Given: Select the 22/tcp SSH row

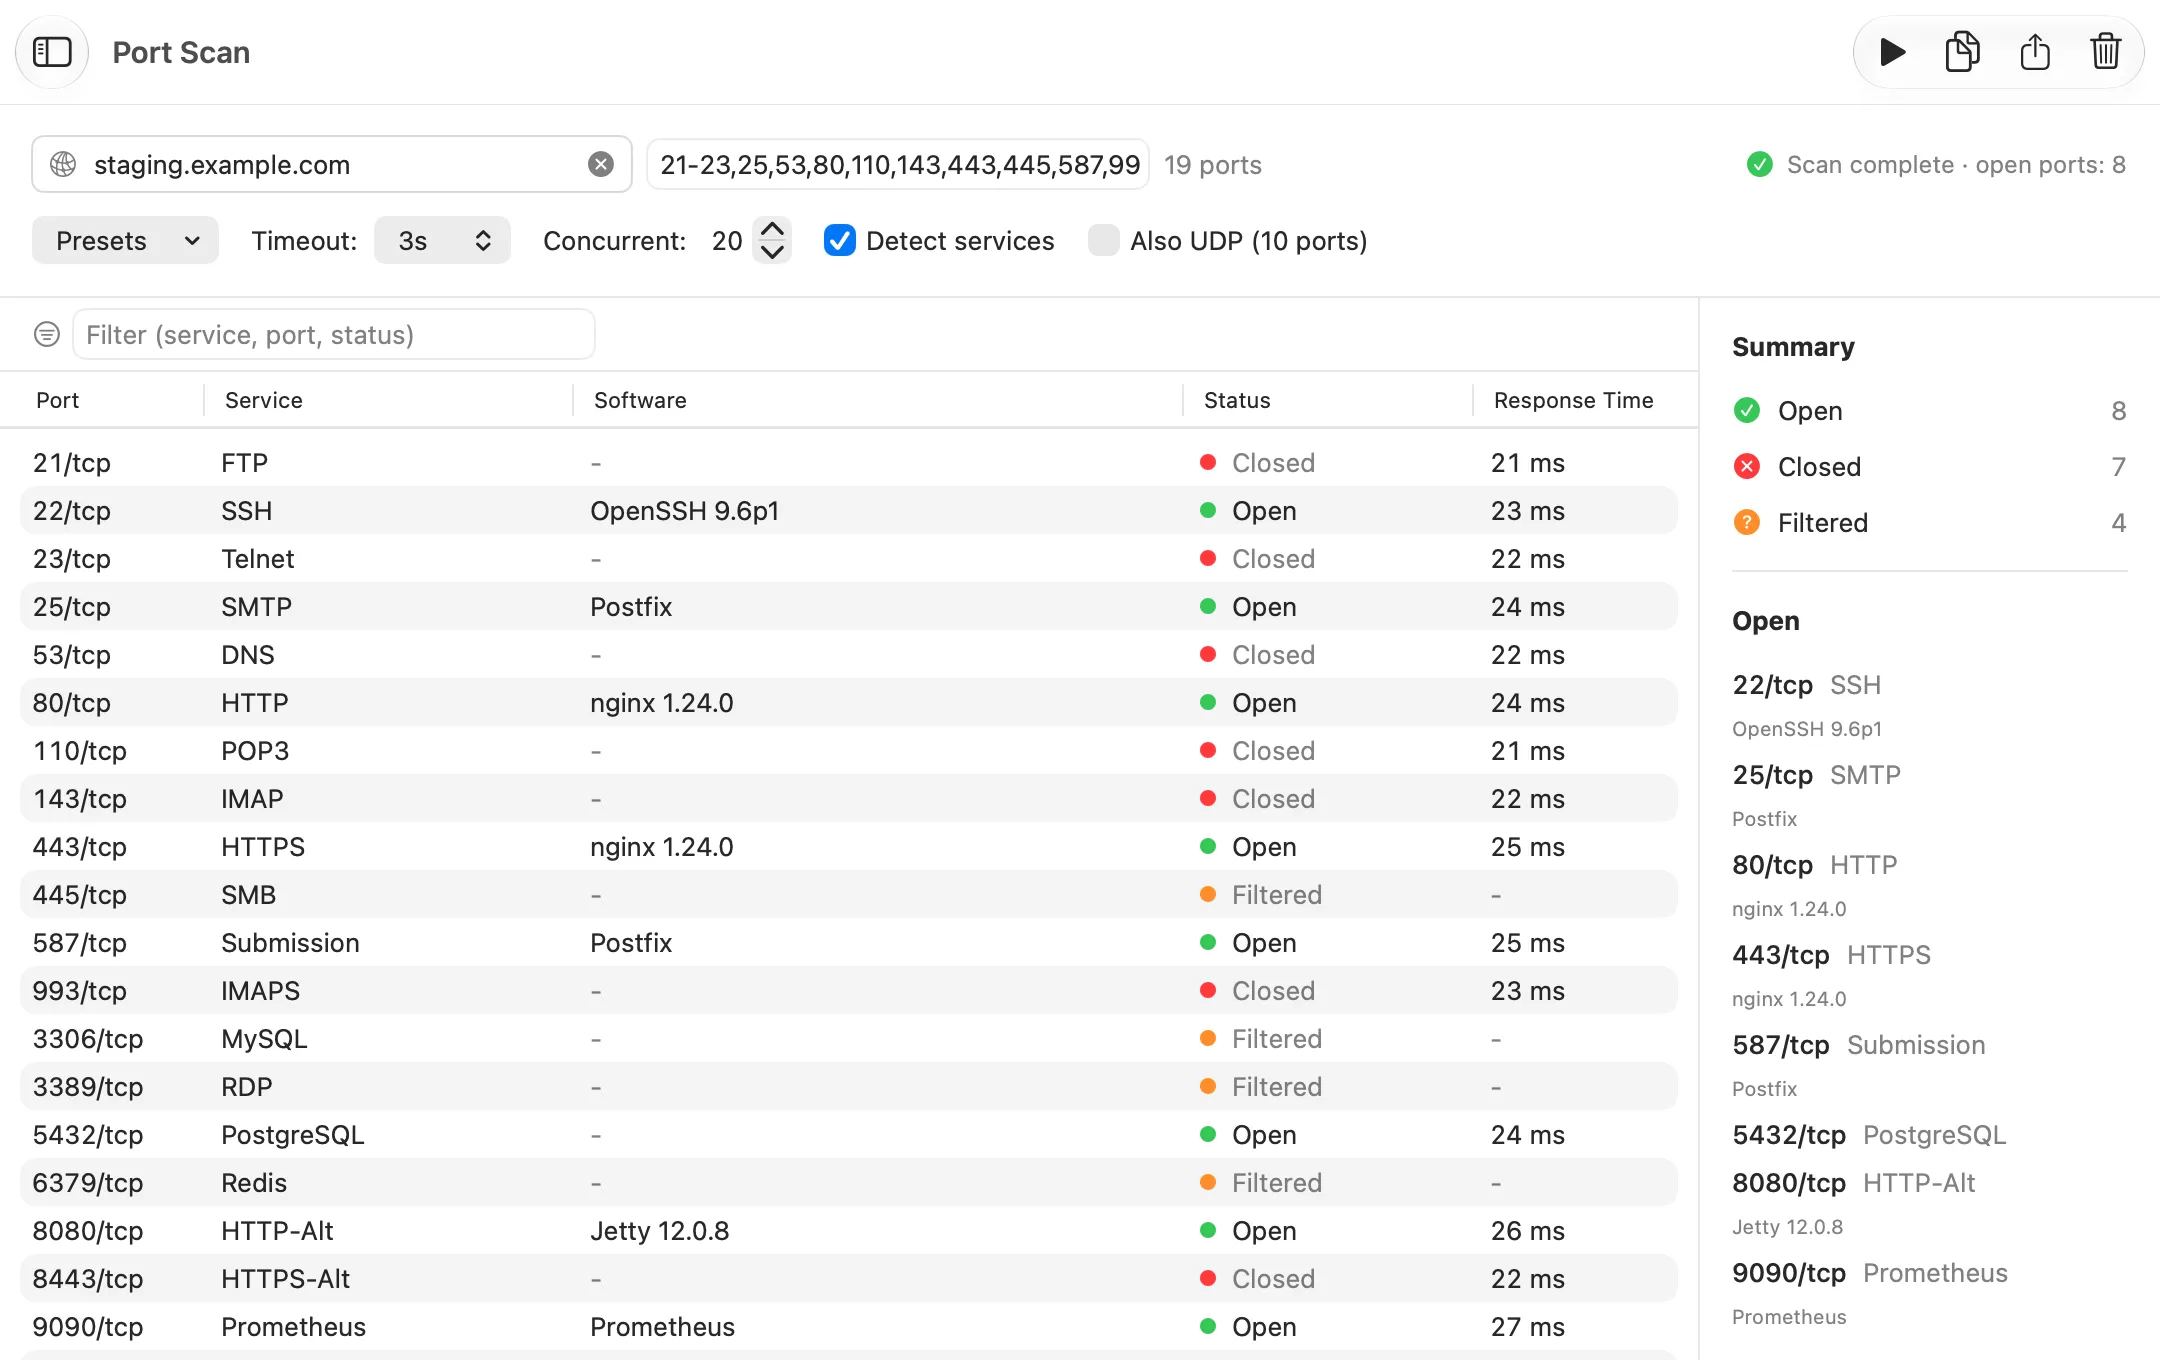Looking at the screenshot, I should point(849,510).
